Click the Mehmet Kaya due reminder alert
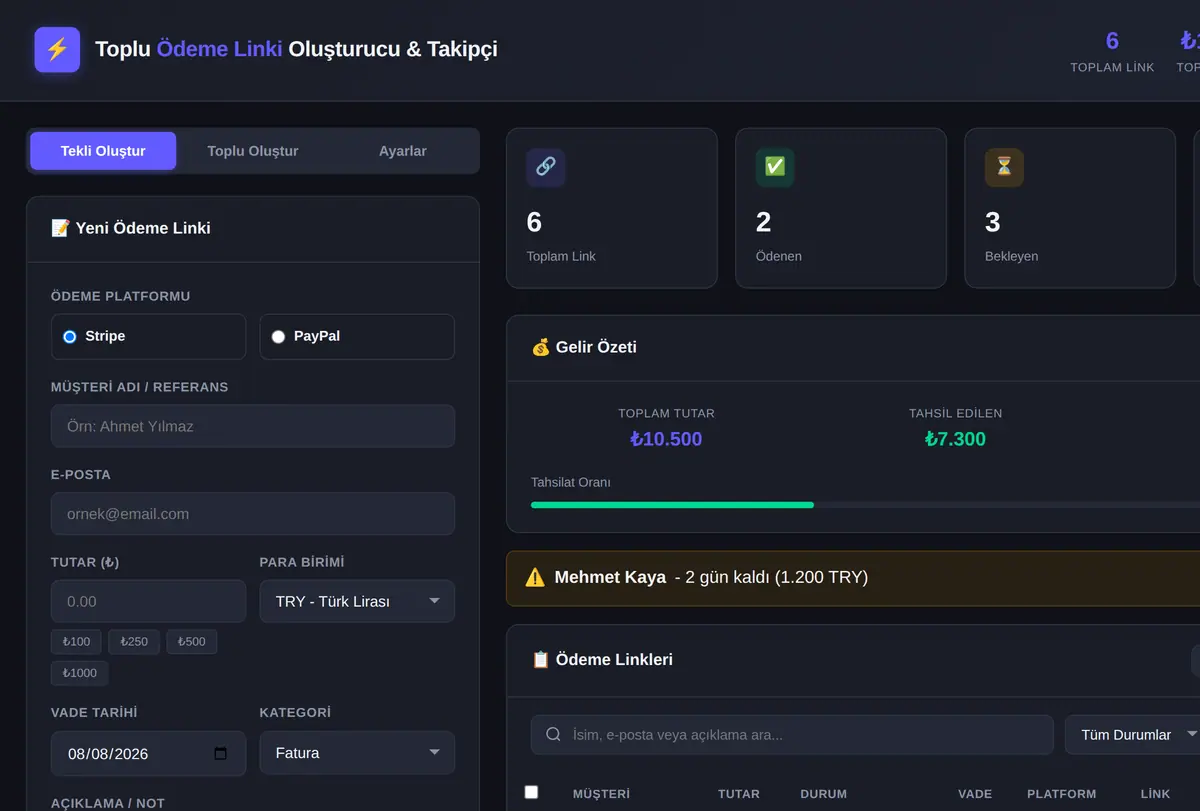This screenshot has width=1200, height=811. [853, 578]
